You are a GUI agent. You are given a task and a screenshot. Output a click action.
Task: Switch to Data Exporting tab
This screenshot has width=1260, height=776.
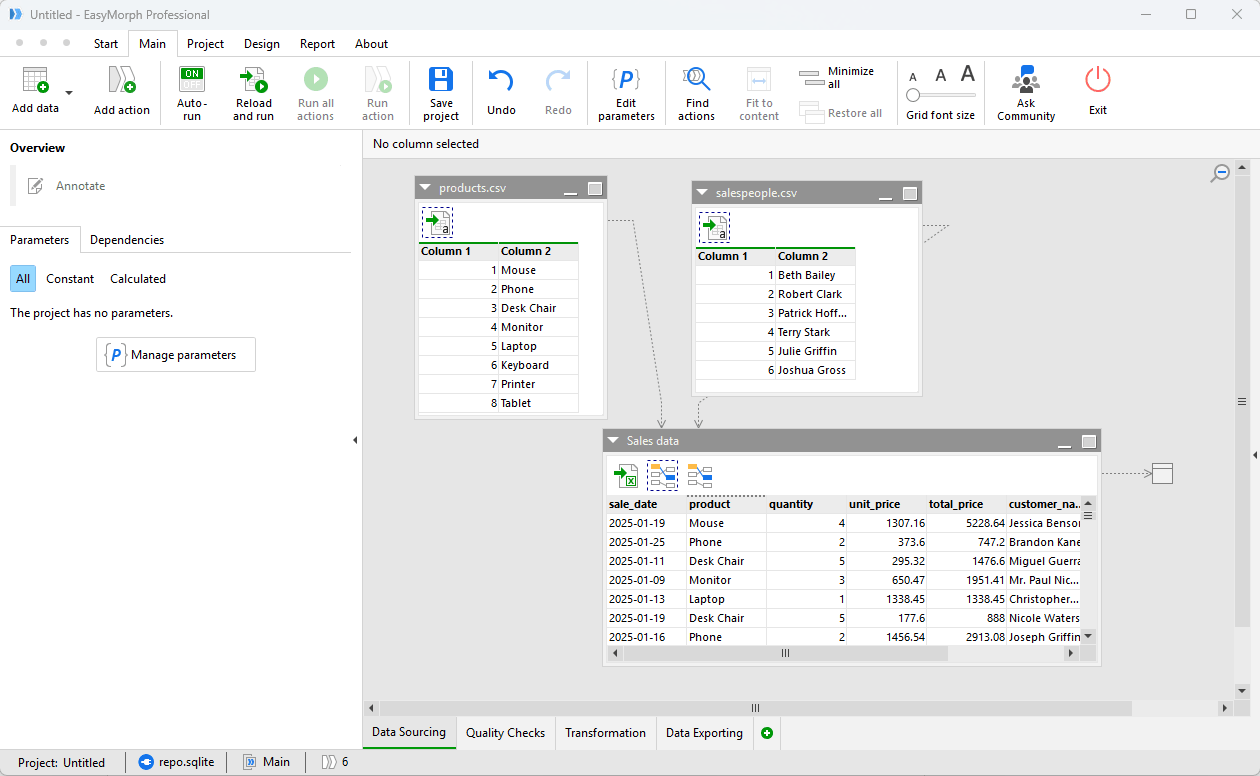[704, 733]
